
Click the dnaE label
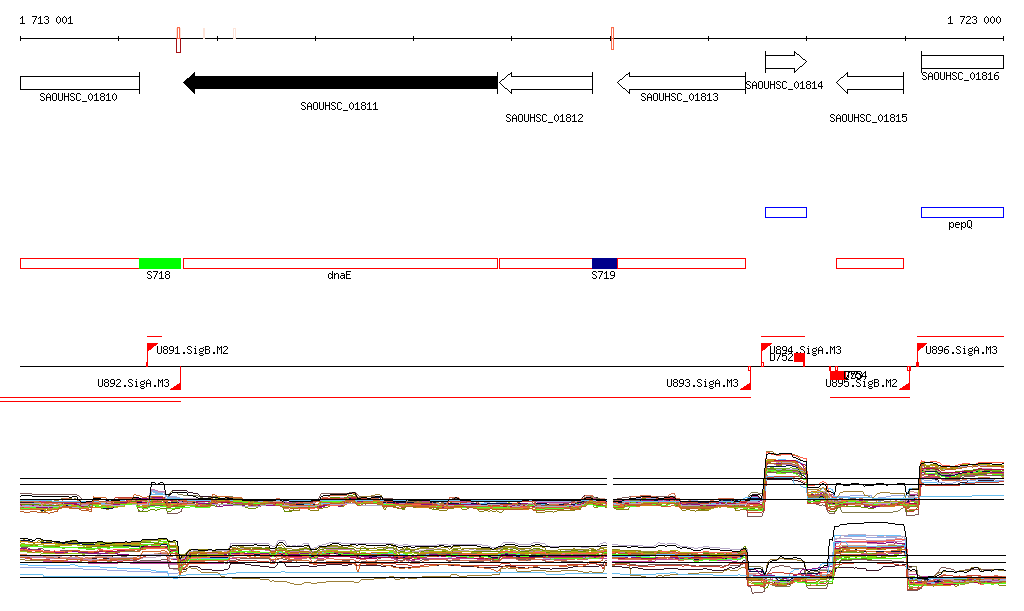339,275
